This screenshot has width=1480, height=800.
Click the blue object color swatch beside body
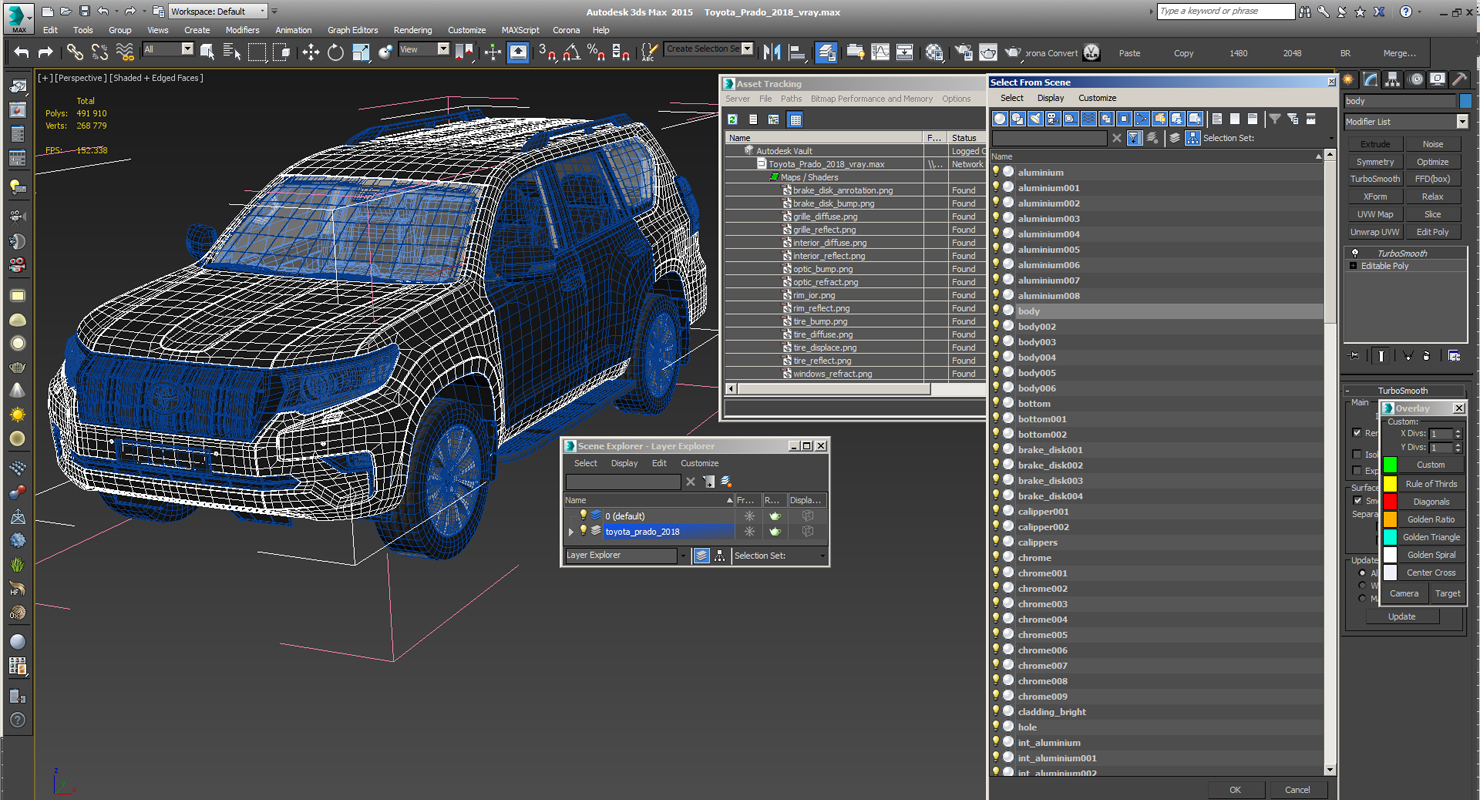pyautogui.click(x=1465, y=101)
